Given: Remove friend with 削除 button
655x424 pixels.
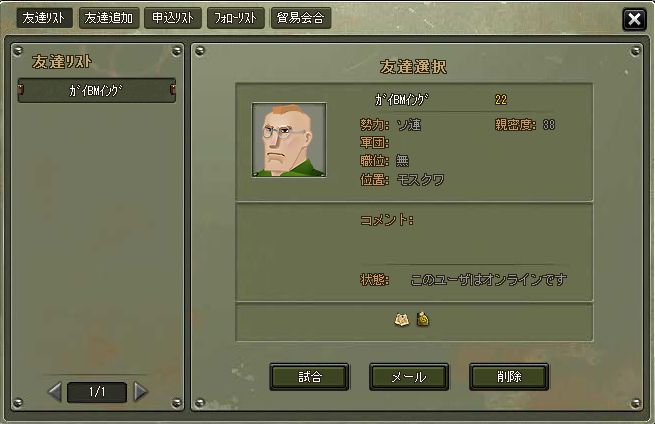Looking at the screenshot, I should (x=509, y=377).
